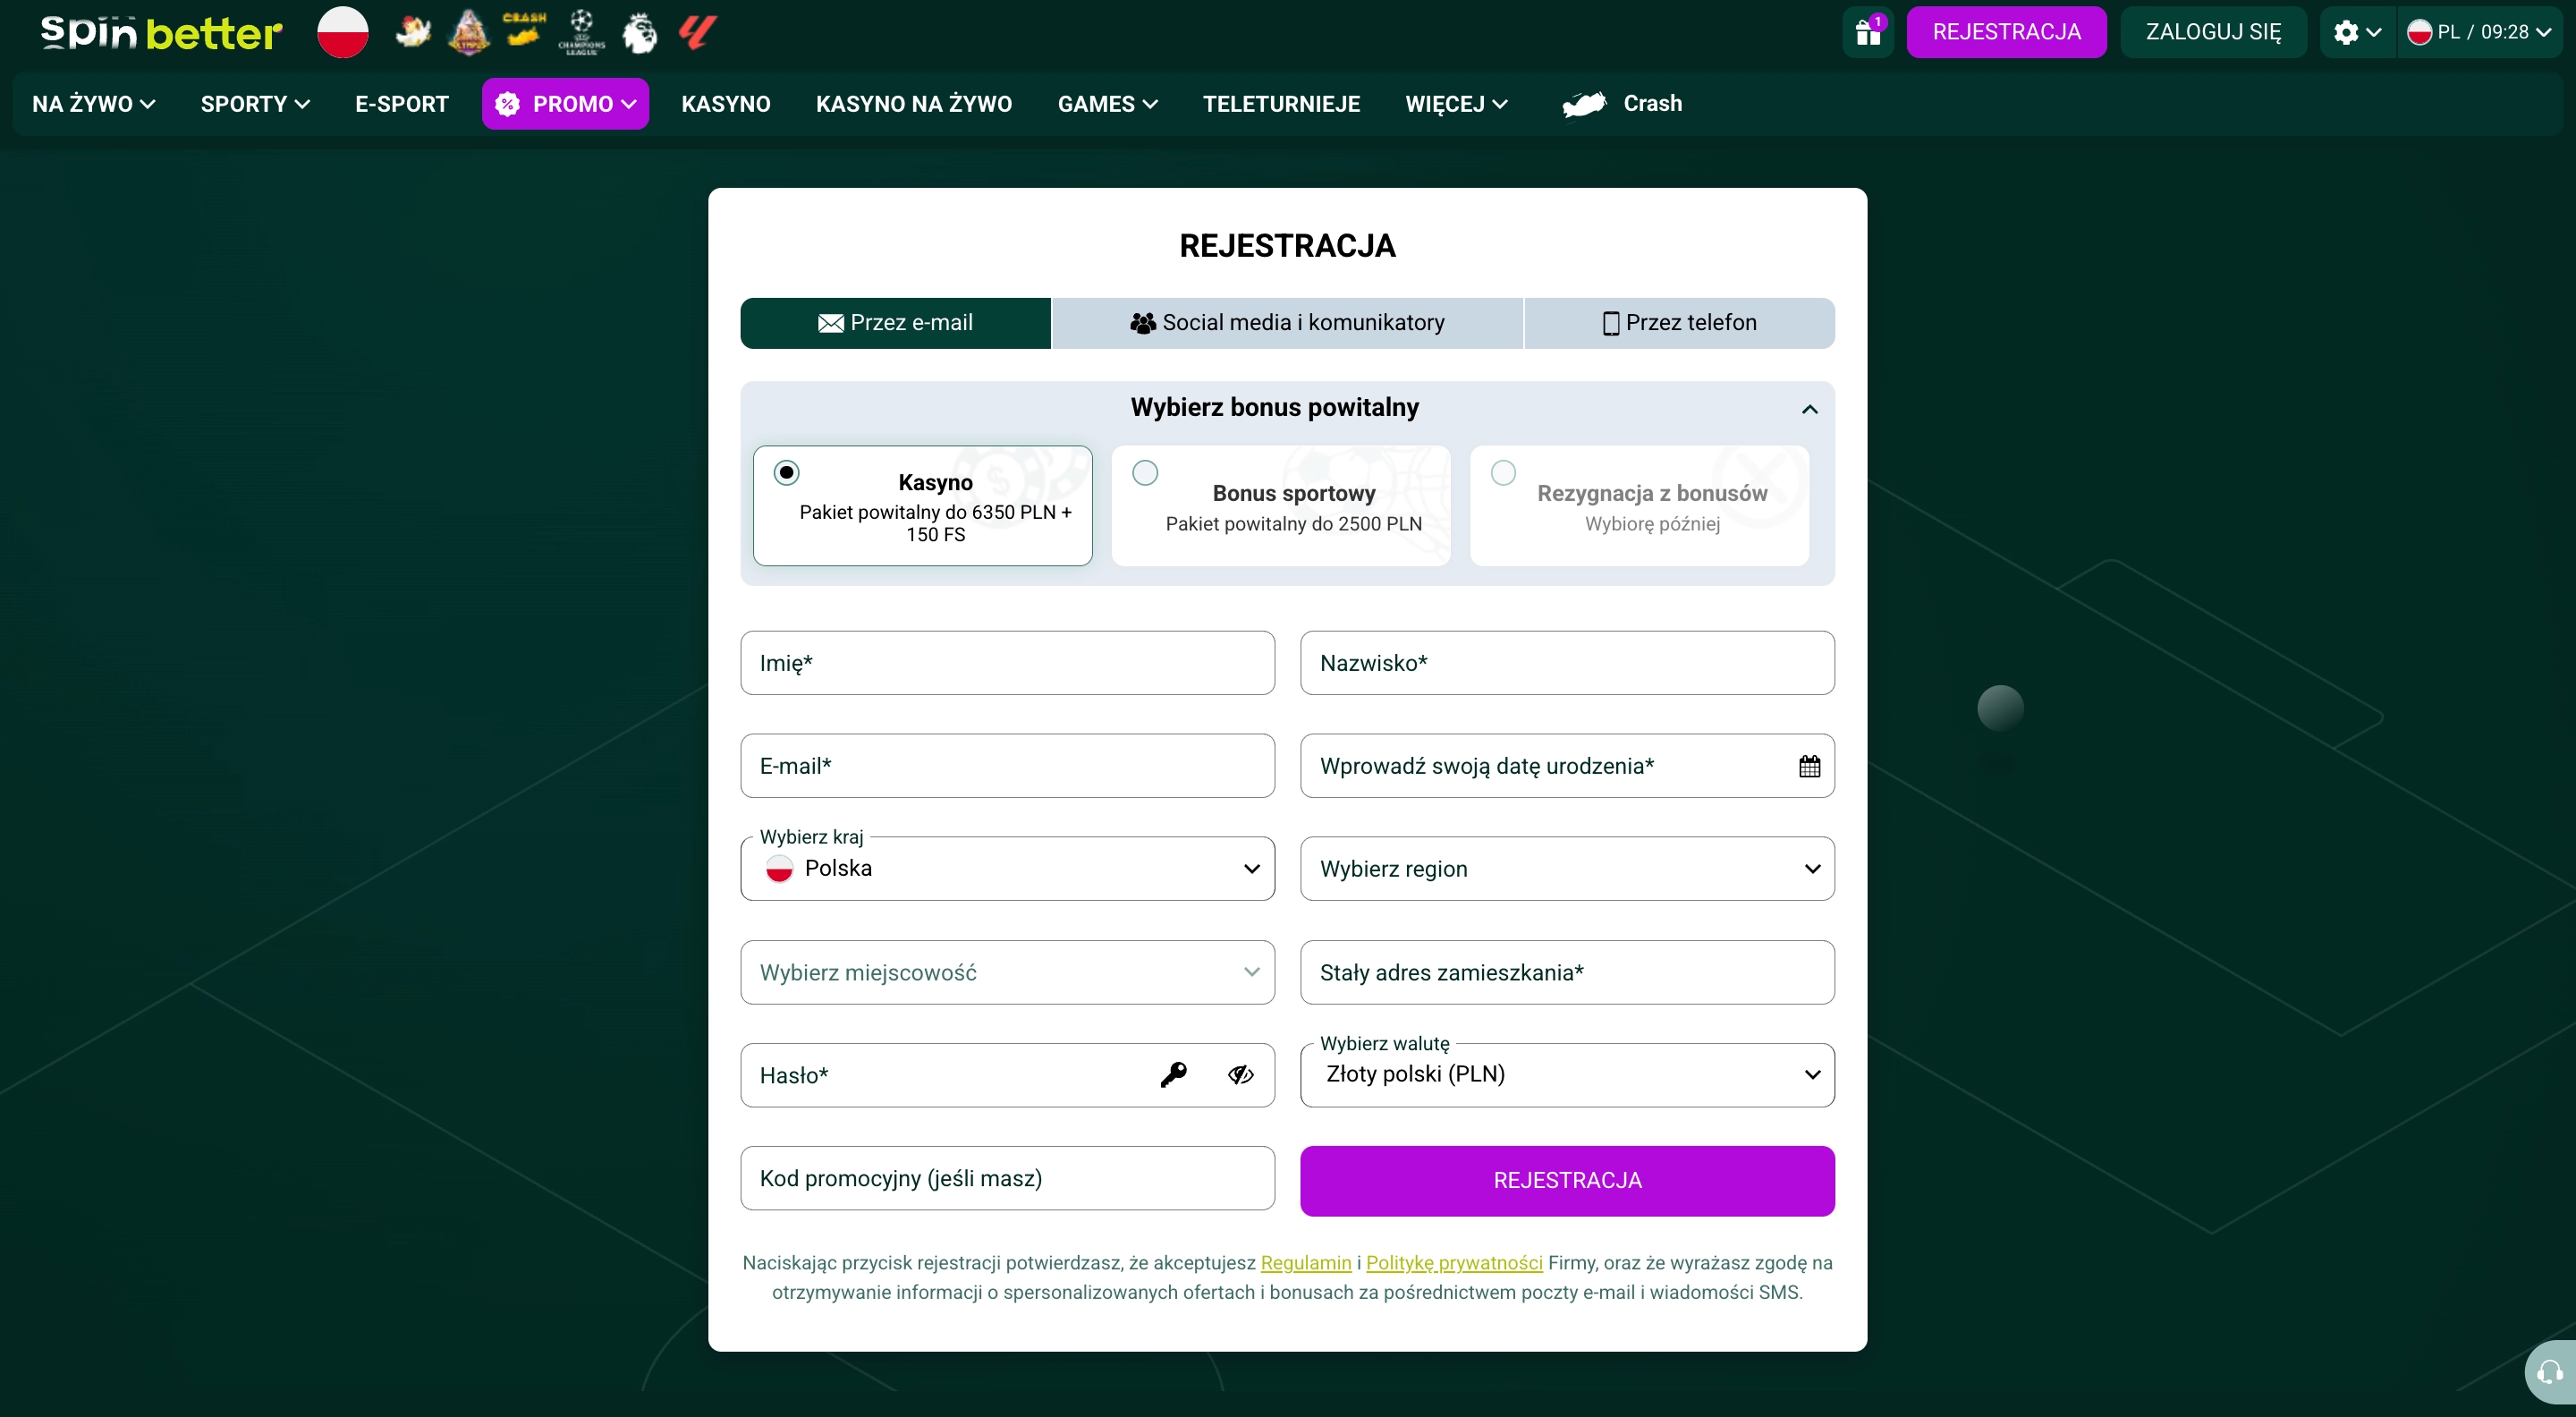Screen dimensions: 2576x1417
Task: Open the Regulamin link
Action: (x=1305, y=1262)
